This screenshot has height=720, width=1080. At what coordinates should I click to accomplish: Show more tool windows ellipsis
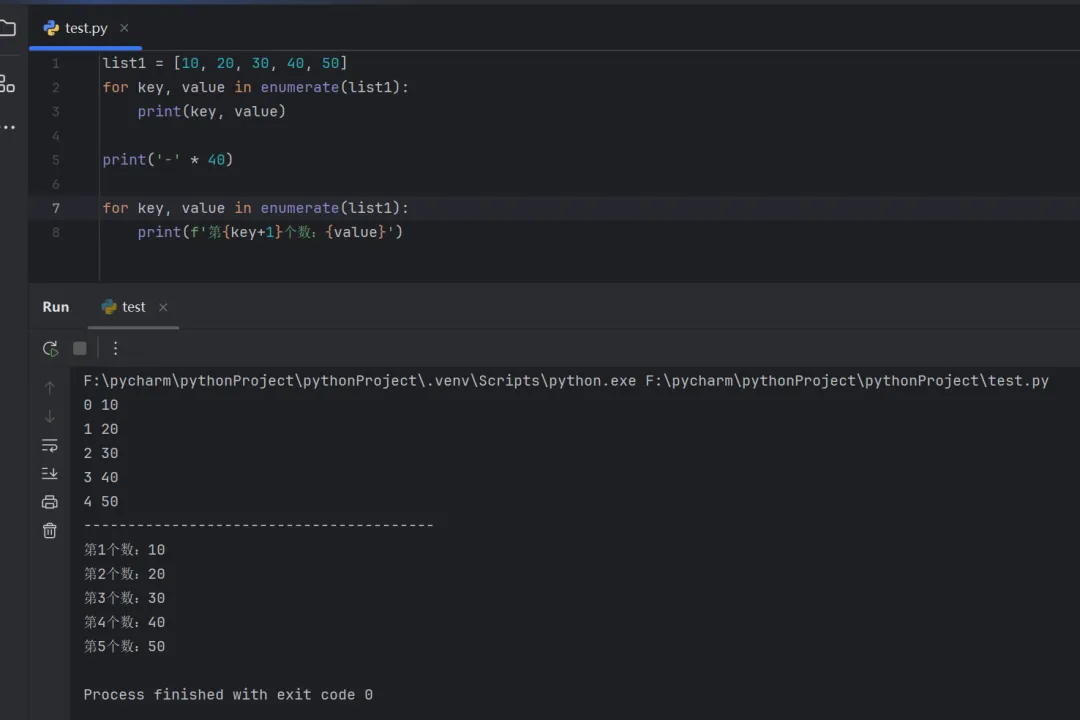[x=8, y=128]
